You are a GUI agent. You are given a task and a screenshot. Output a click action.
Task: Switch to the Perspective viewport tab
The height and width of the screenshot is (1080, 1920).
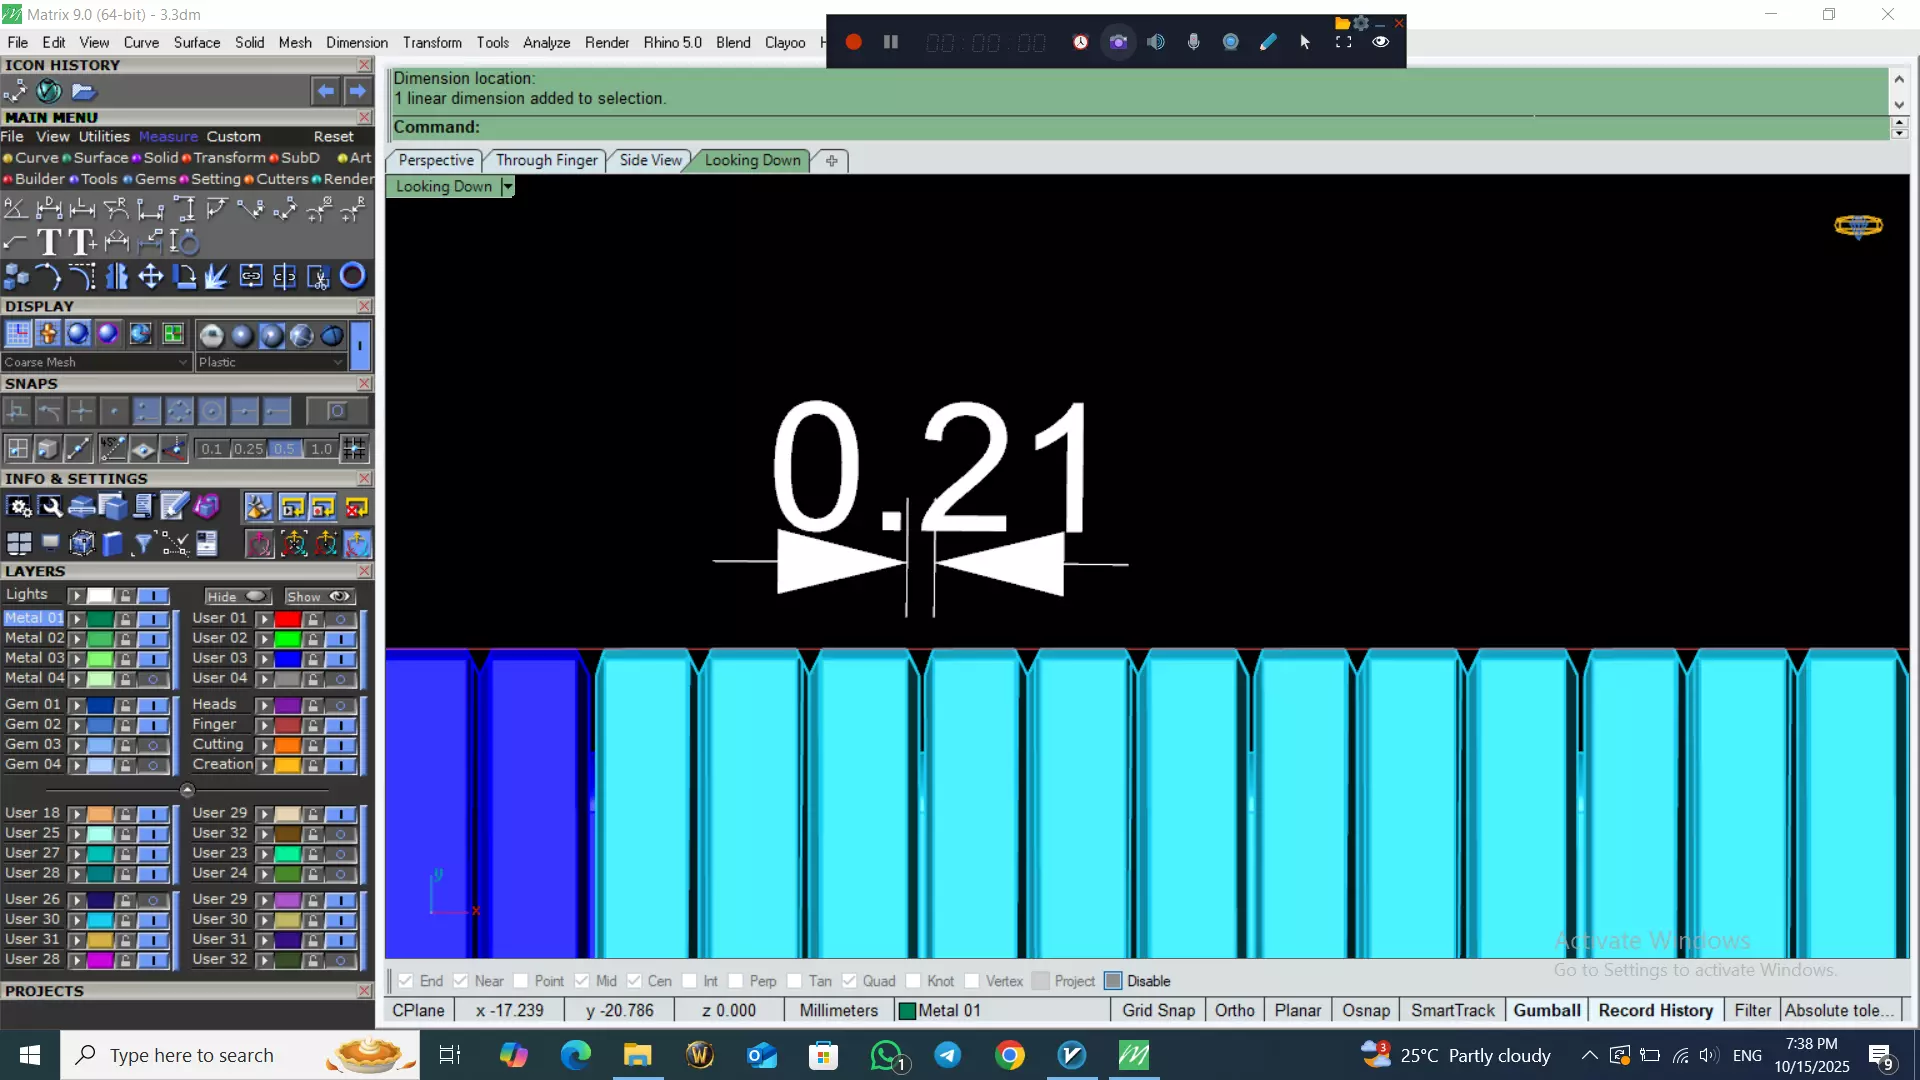tap(435, 160)
